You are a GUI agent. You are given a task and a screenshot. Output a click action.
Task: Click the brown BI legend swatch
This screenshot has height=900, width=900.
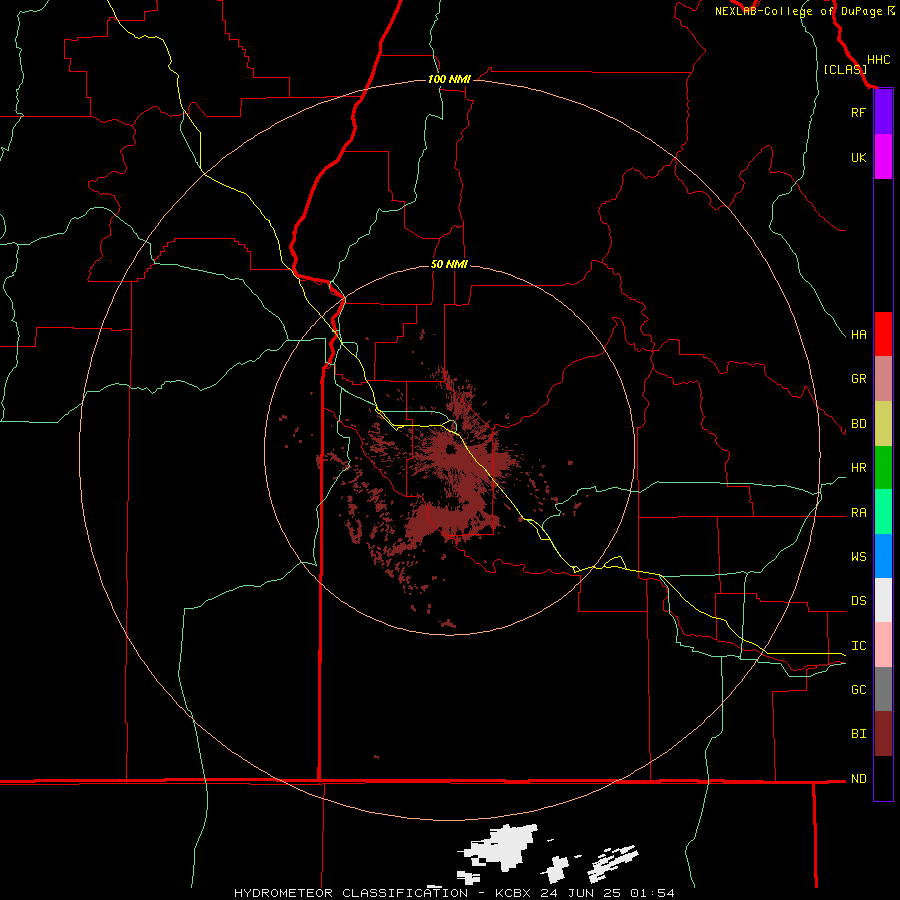click(883, 734)
